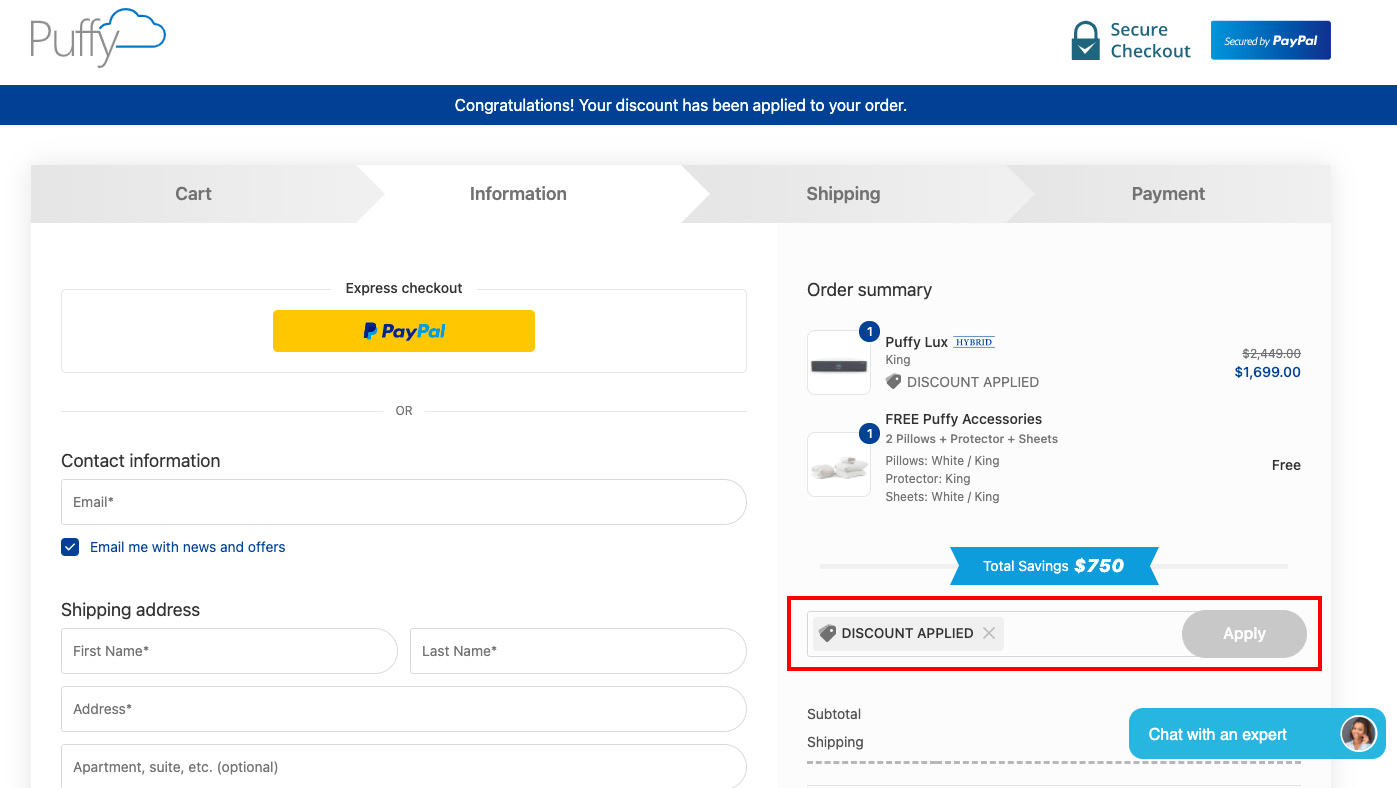Image resolution: width=1397 pixels, height=788 pixels.
Task: Remove the applied discount code tag
Action: 989,633
